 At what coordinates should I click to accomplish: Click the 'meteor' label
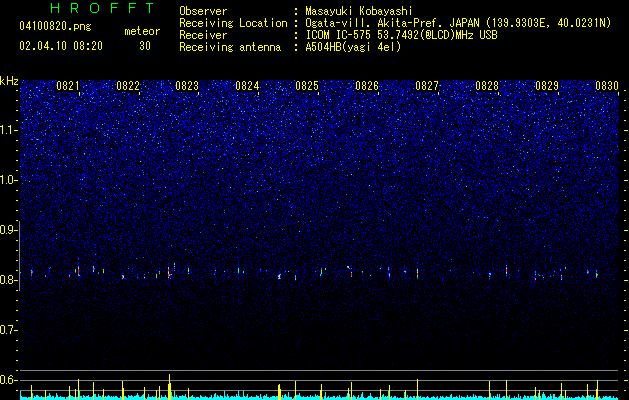coord(142,31)
